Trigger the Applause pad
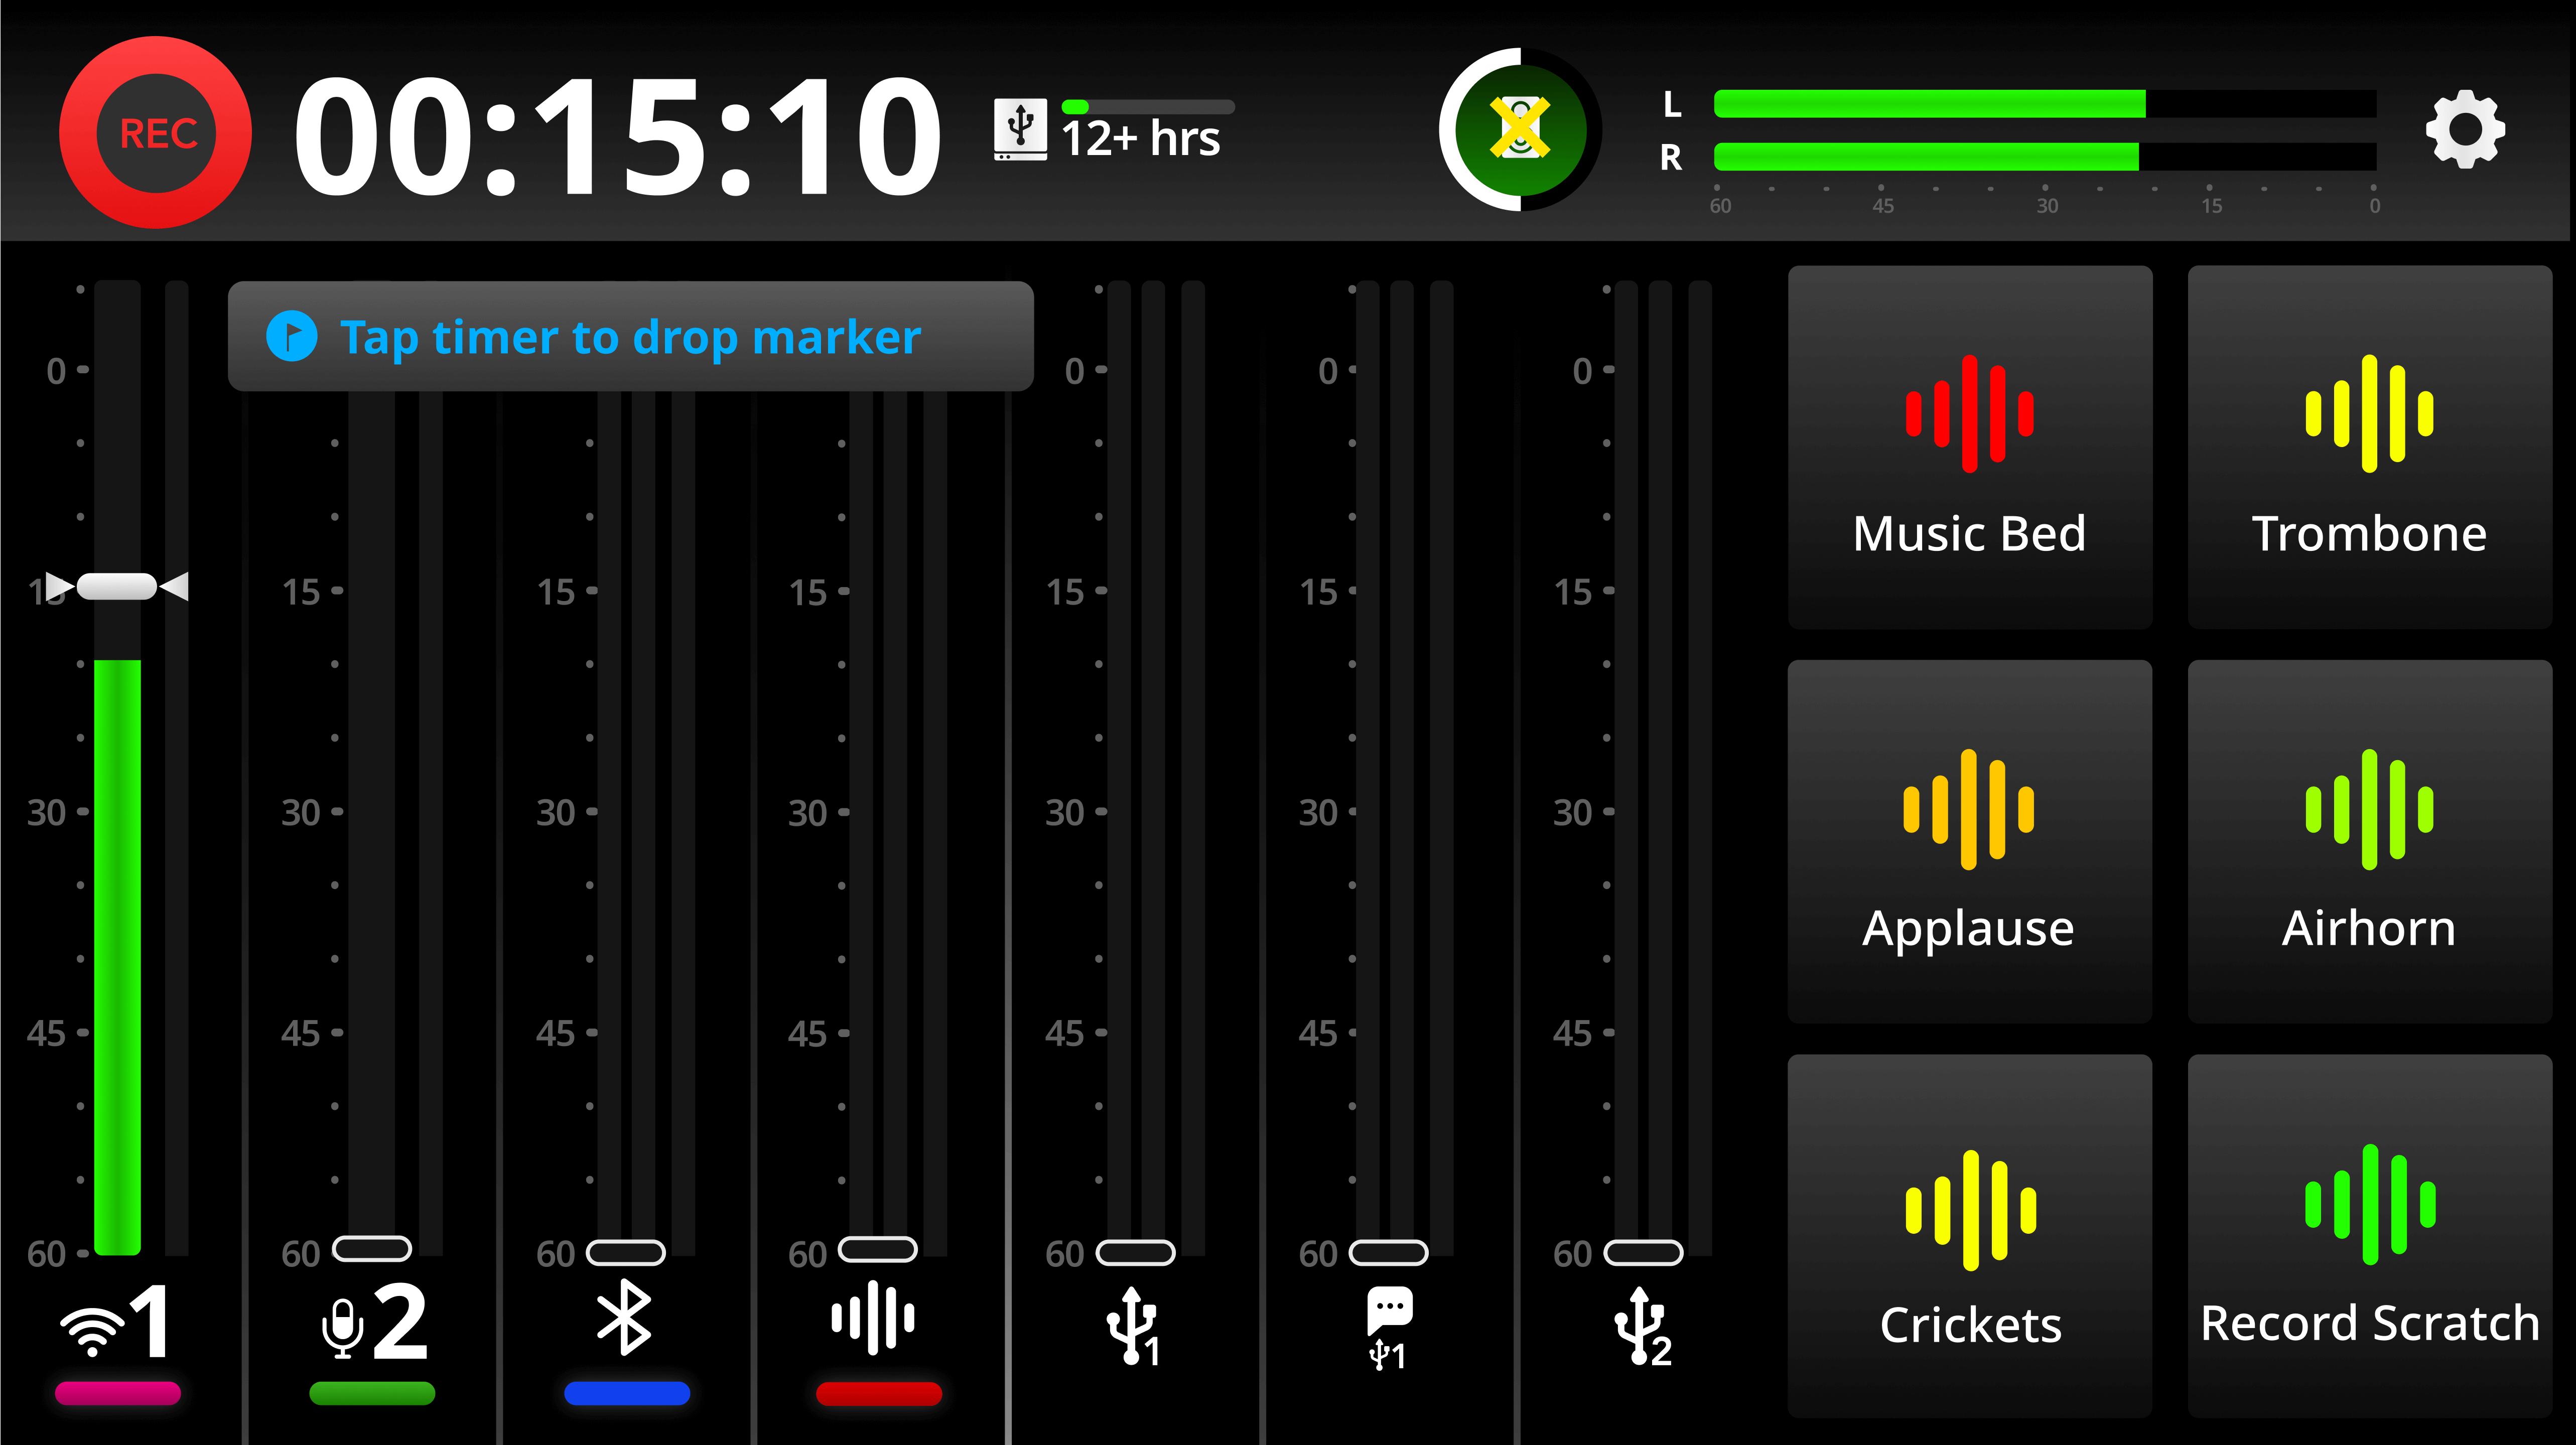This screenshot has width=2576, height=1445. coord(1969,841)
